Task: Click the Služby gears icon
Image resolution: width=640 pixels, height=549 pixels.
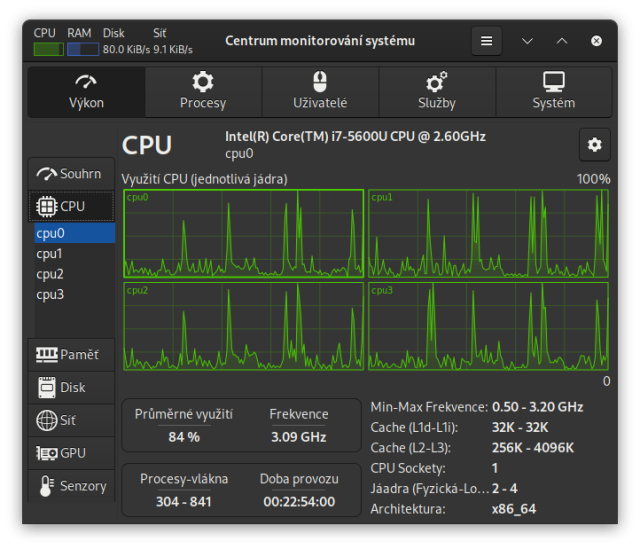Action: click(x=437, y=82)
